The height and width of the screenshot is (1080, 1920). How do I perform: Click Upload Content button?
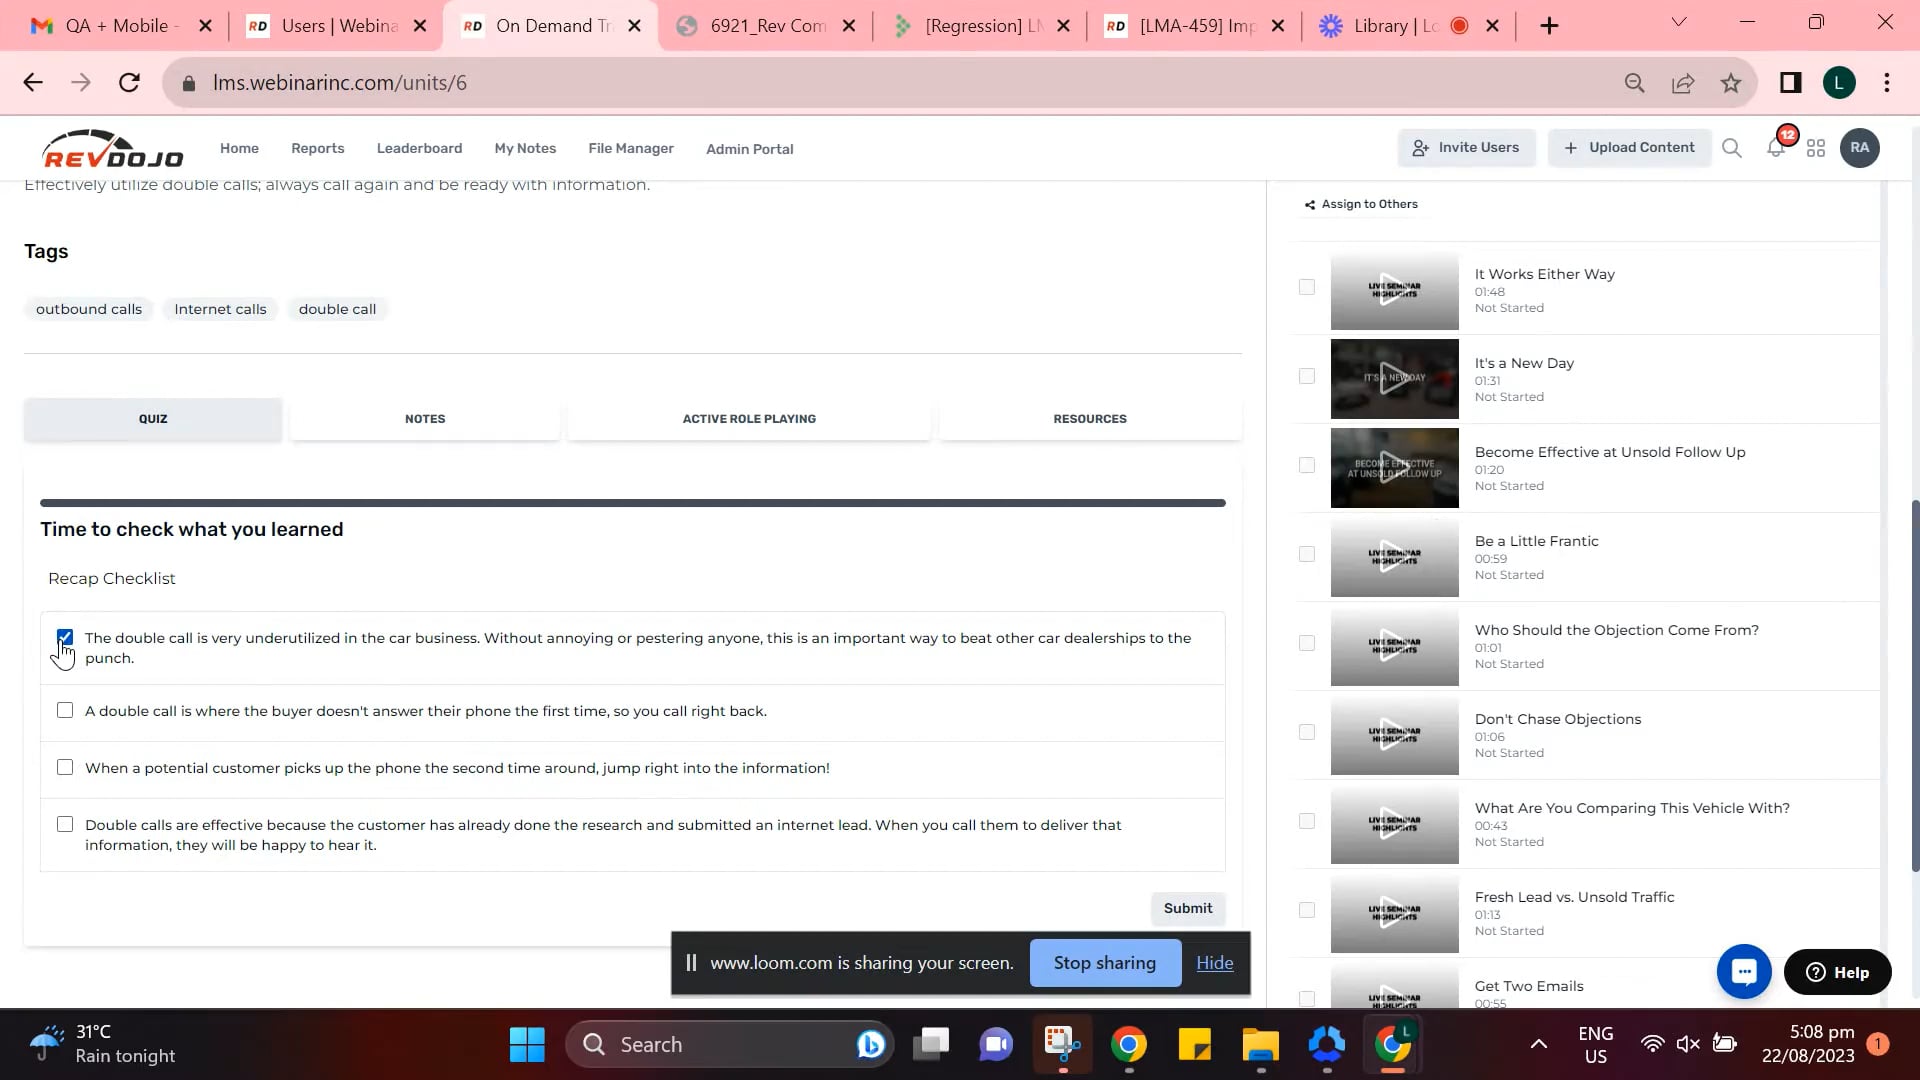1629,148
